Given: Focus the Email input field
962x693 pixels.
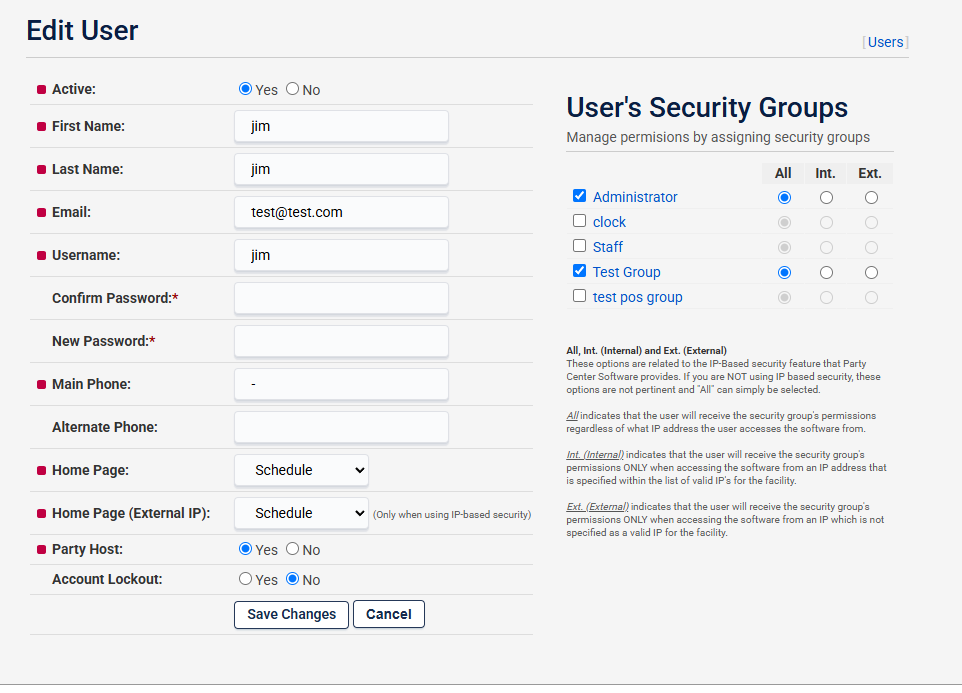Looking at the screenshot, I should coord(341,212).
